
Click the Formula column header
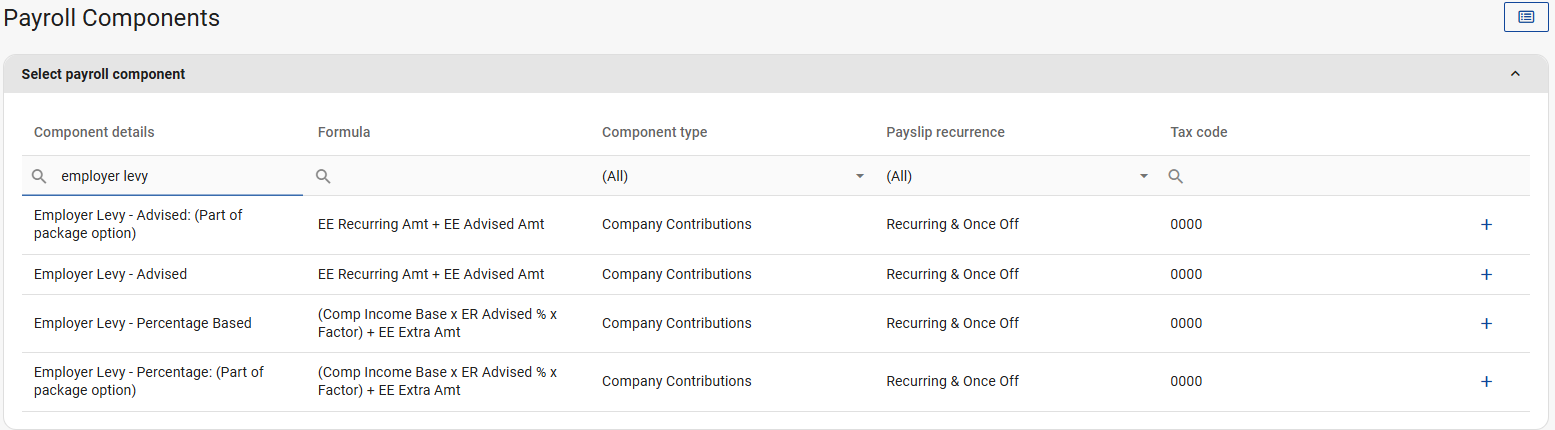click(344, 132)
